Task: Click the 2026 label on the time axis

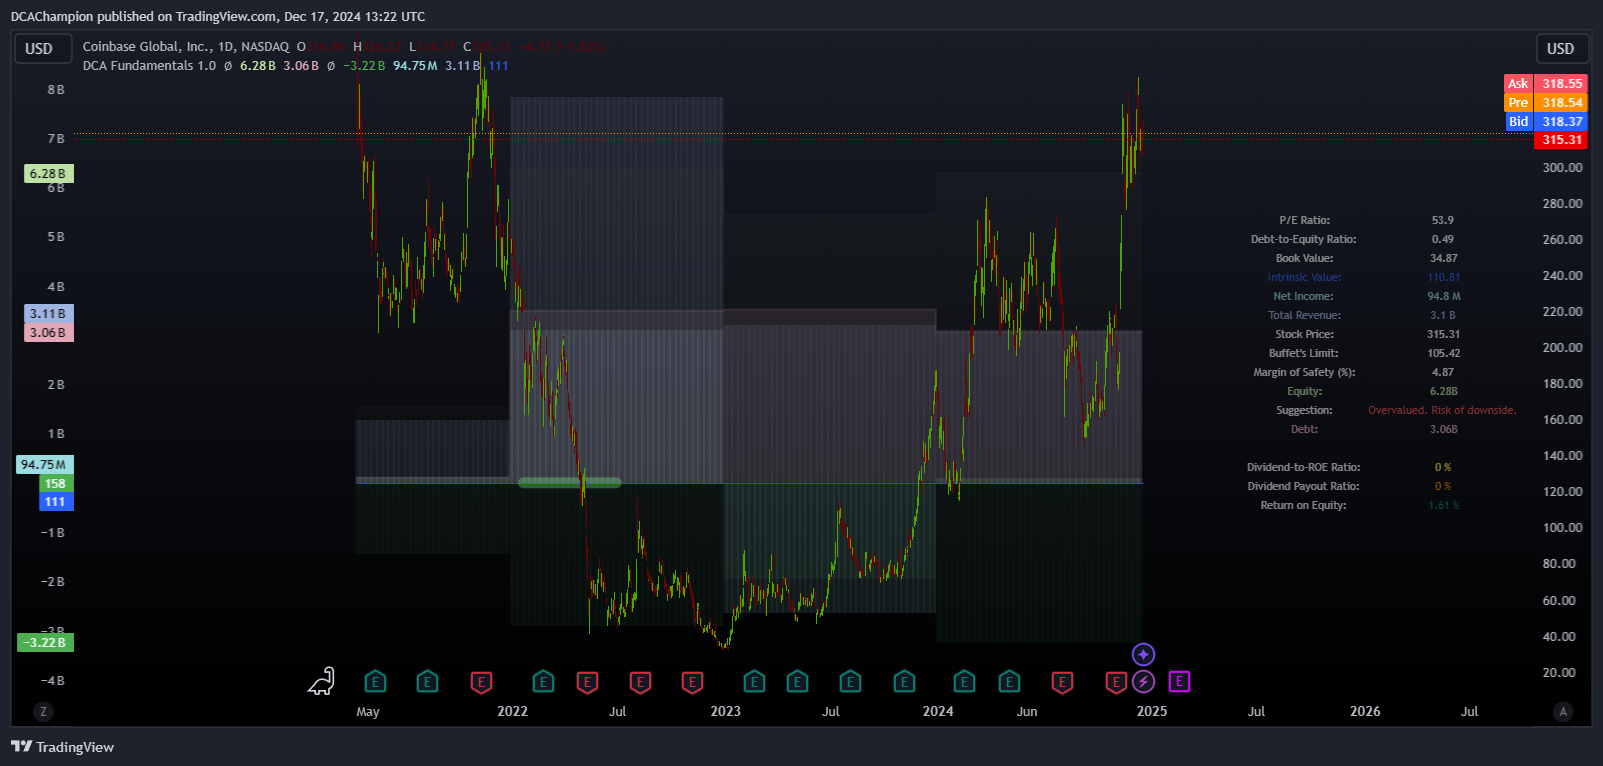Action: [1365, 711]
